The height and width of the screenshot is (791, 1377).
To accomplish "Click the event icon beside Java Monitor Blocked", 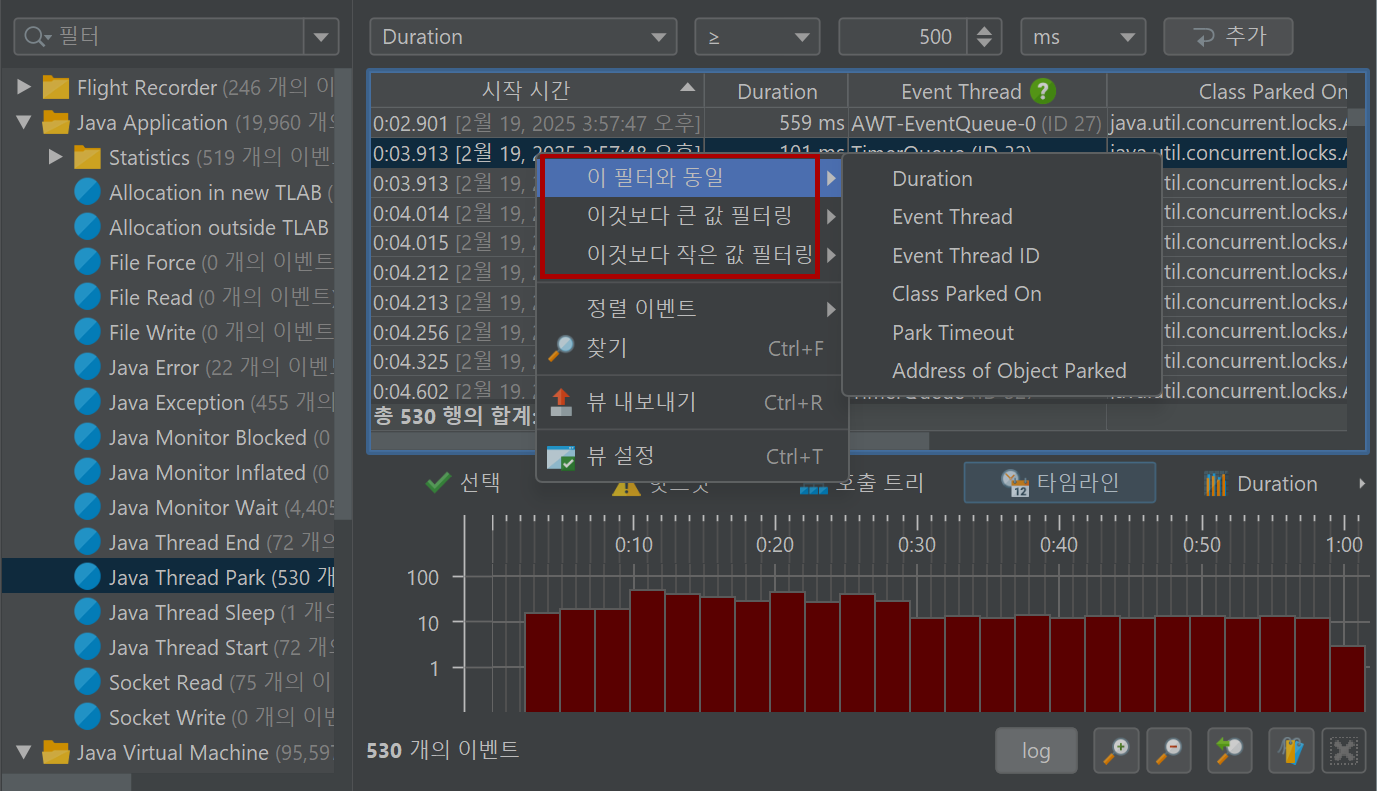I will (88, 438).
